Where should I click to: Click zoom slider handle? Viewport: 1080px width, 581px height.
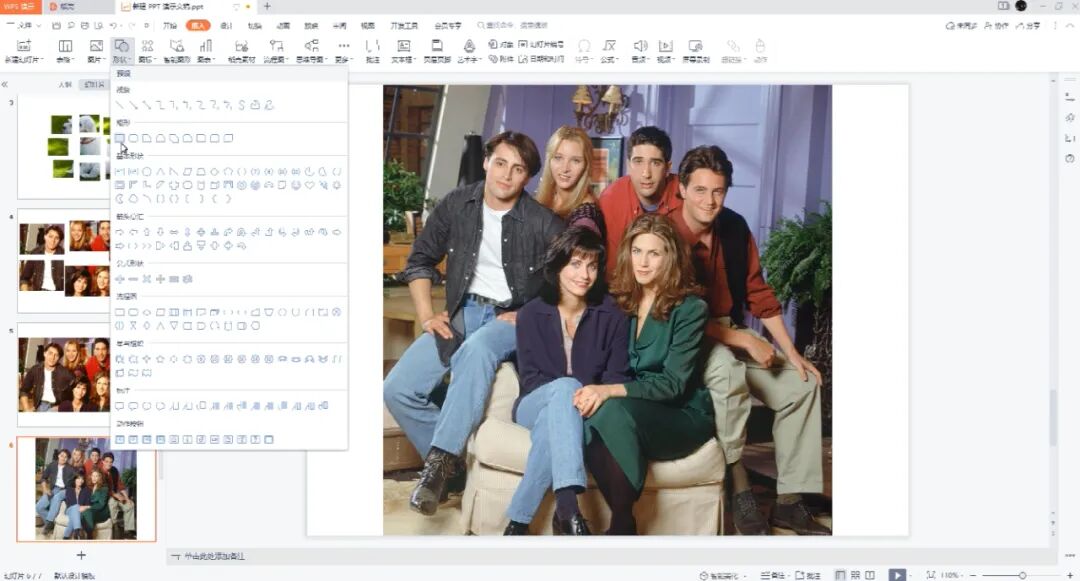[x=1023, y=575]
